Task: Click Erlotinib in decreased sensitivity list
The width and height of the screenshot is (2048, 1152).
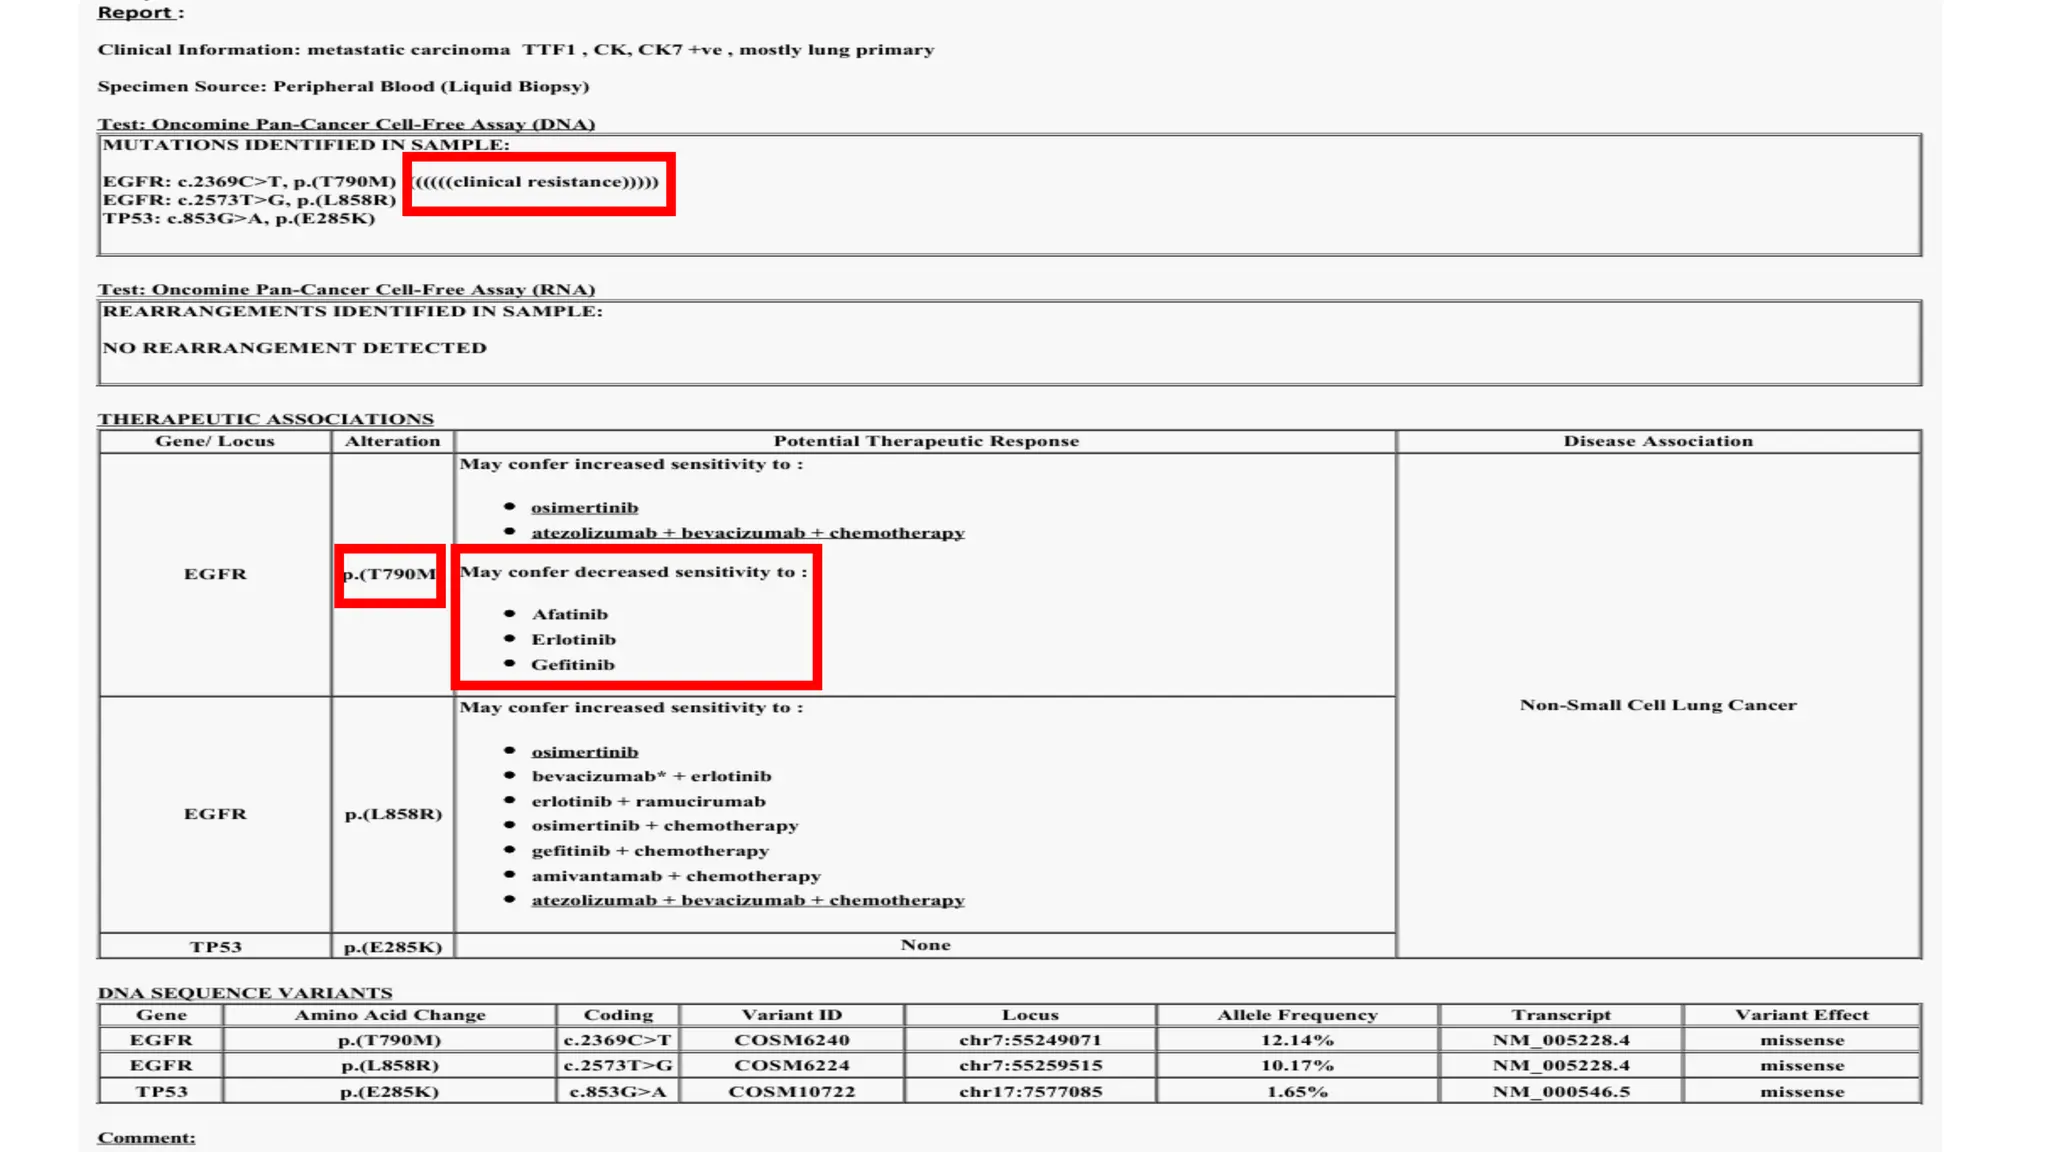Action: (573, 640)
